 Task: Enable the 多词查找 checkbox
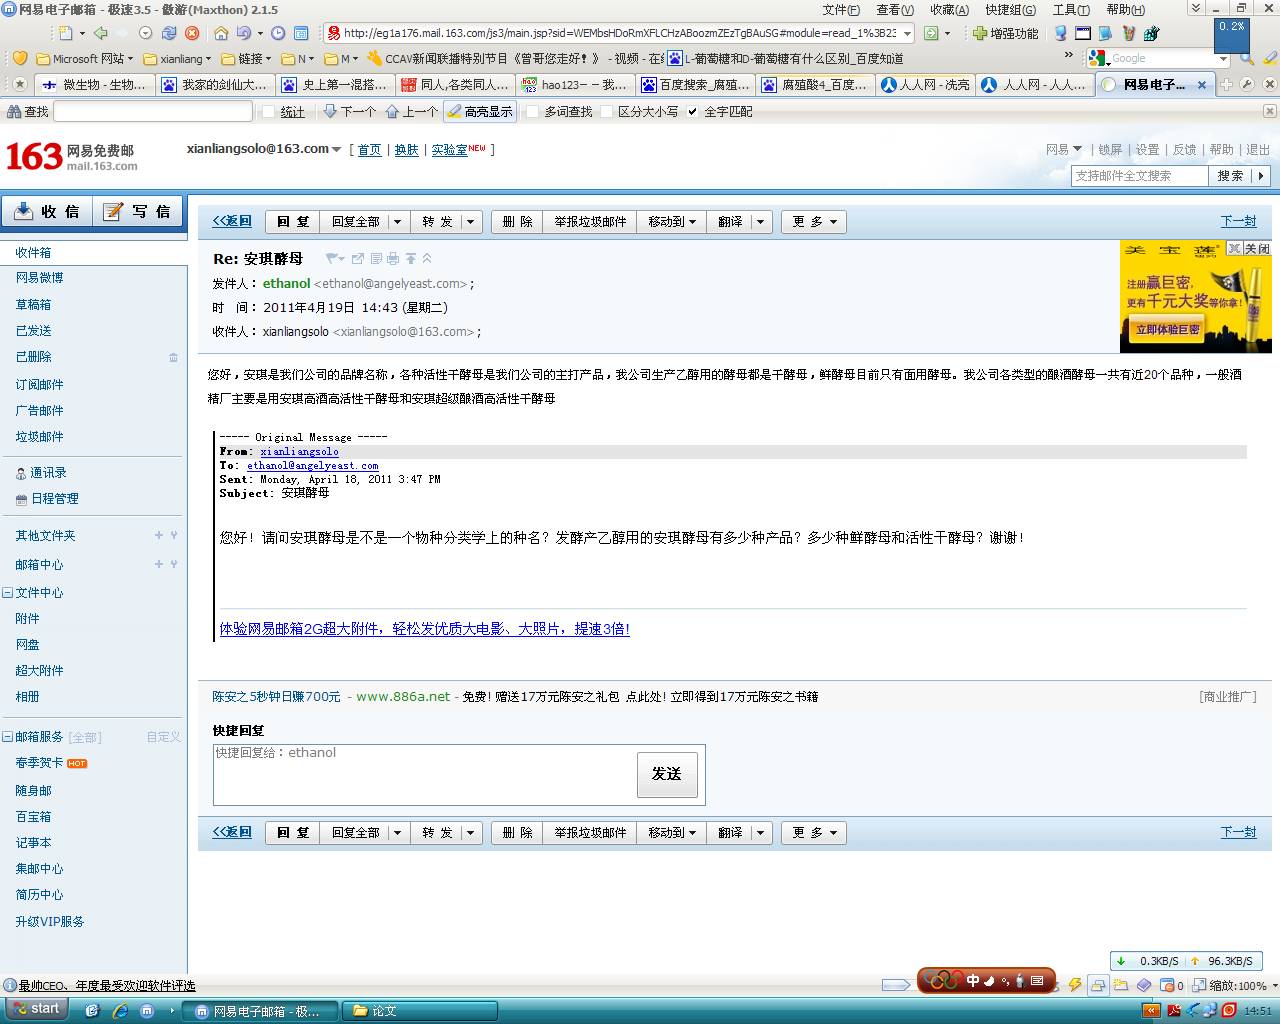click(x=532, y=112)
